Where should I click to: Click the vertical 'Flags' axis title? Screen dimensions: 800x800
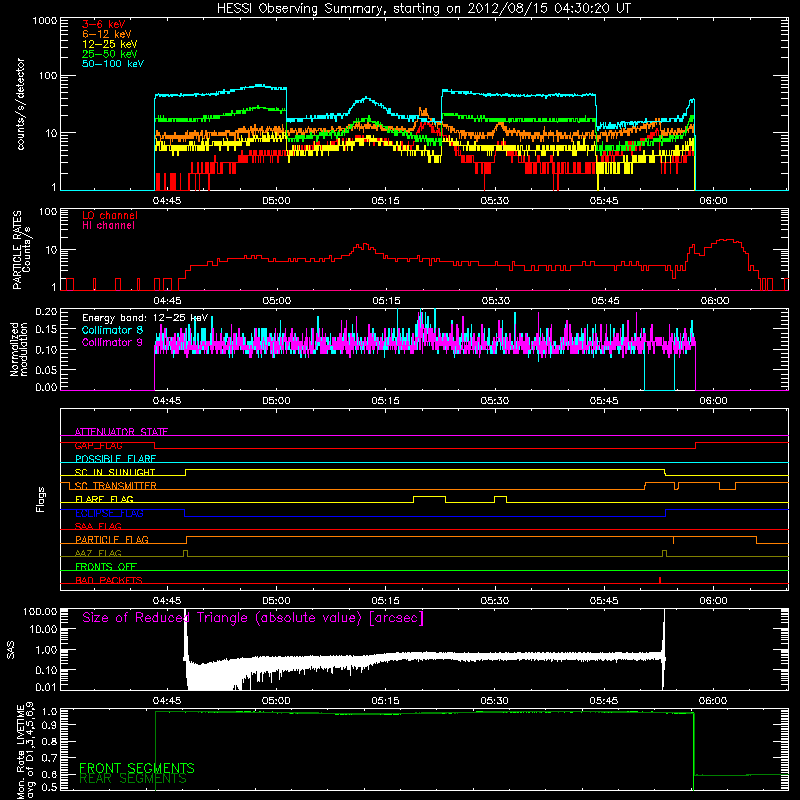pyautogui.click(x=40, y=500)
